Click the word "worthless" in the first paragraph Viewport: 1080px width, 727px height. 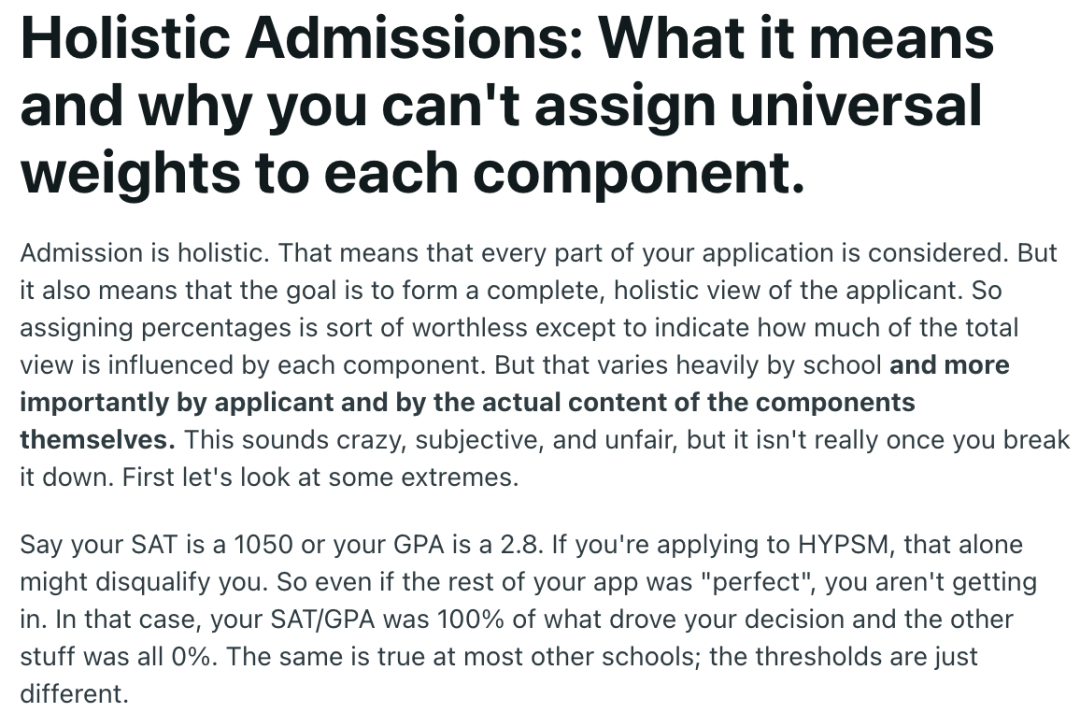point(470,327)
